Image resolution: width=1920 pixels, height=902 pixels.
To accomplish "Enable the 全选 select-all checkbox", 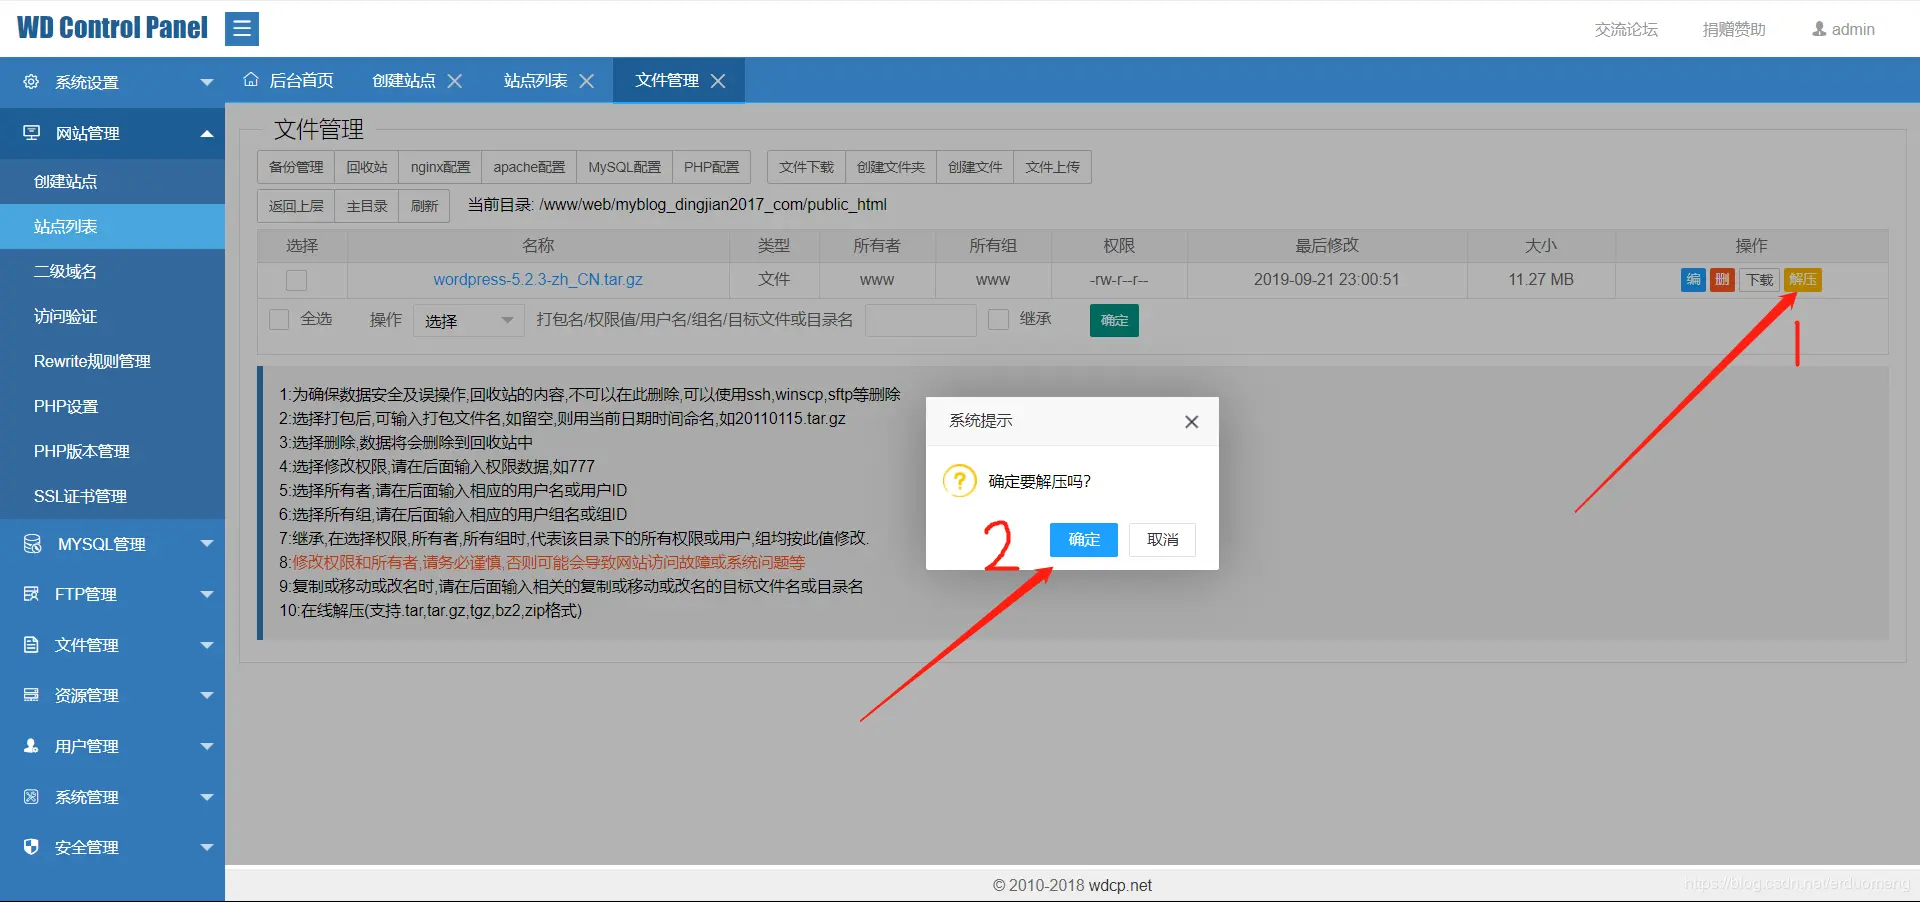I will pos(278,319).
